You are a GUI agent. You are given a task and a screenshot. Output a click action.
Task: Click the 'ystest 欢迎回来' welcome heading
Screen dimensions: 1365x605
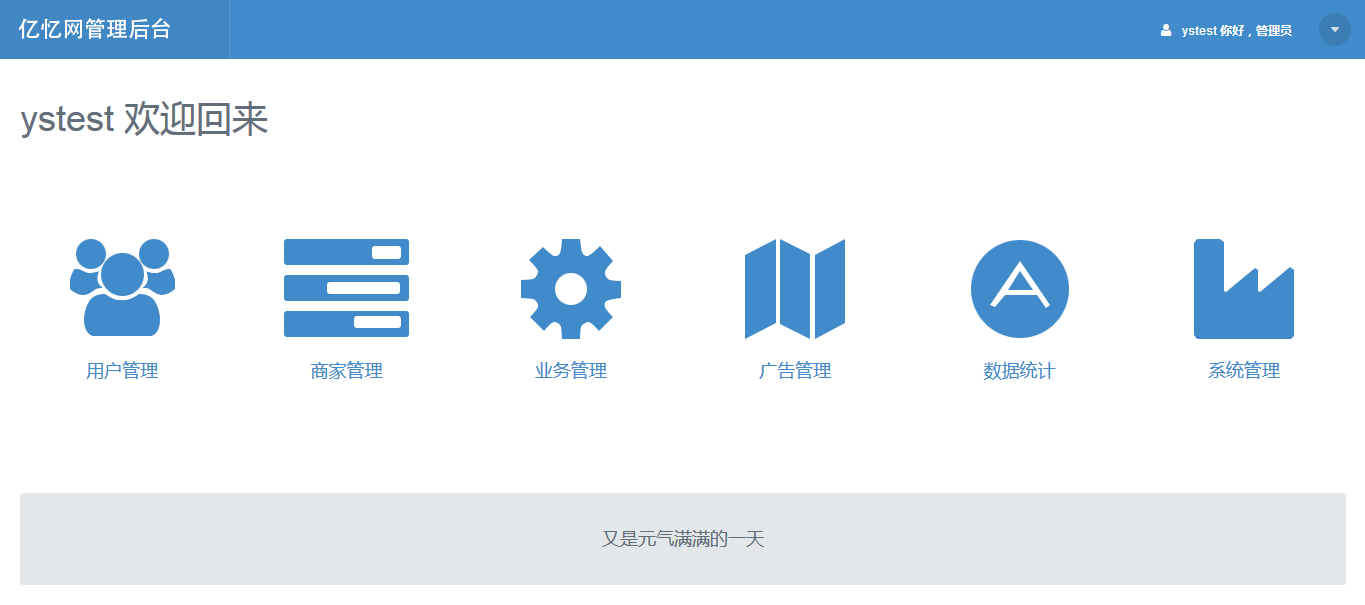click(x=144, y=120)
